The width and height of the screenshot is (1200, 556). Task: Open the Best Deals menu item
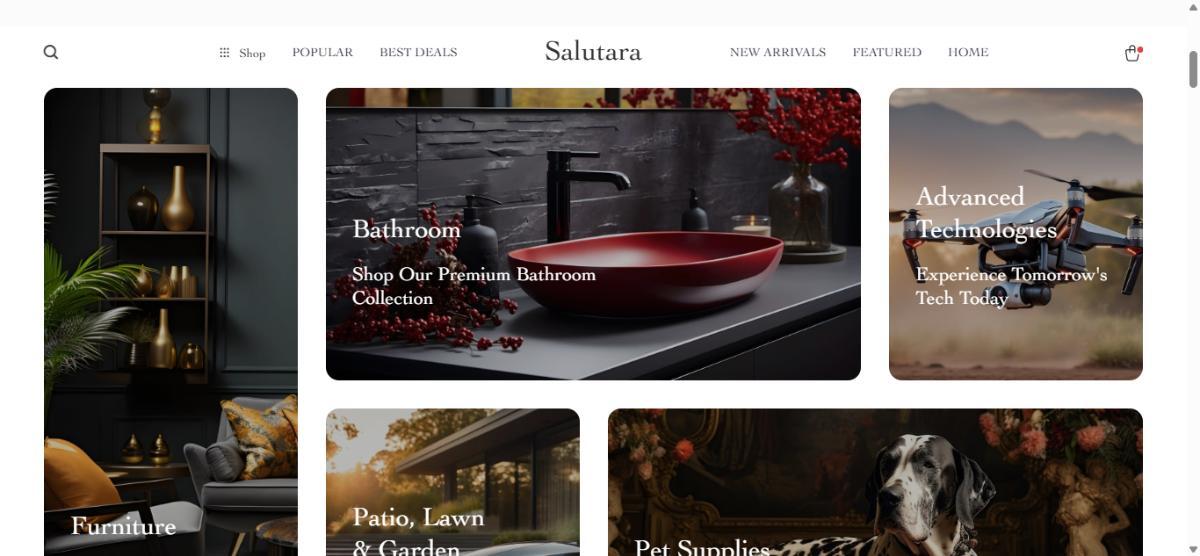[x=418, y=52]
